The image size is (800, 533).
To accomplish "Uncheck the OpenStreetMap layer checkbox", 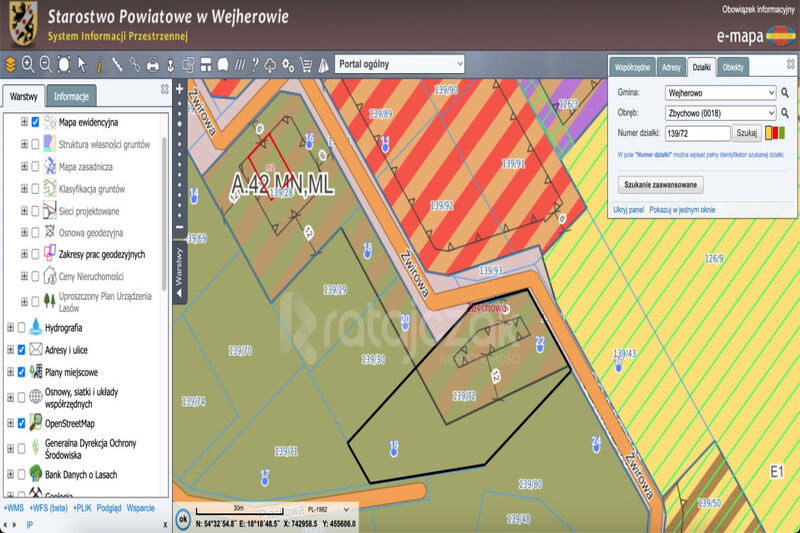I will (22, 422).
